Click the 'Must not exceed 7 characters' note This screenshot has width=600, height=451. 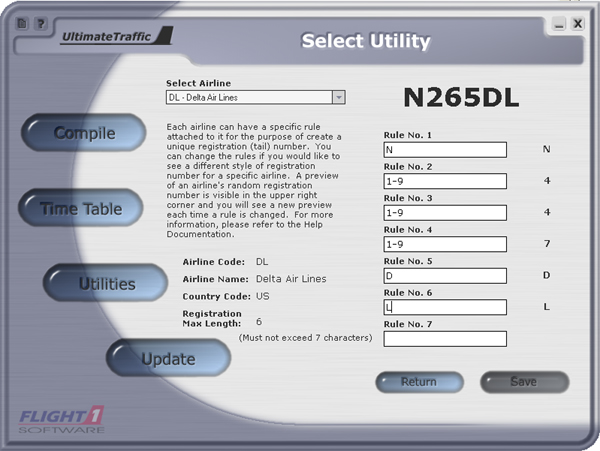point(305,338)
